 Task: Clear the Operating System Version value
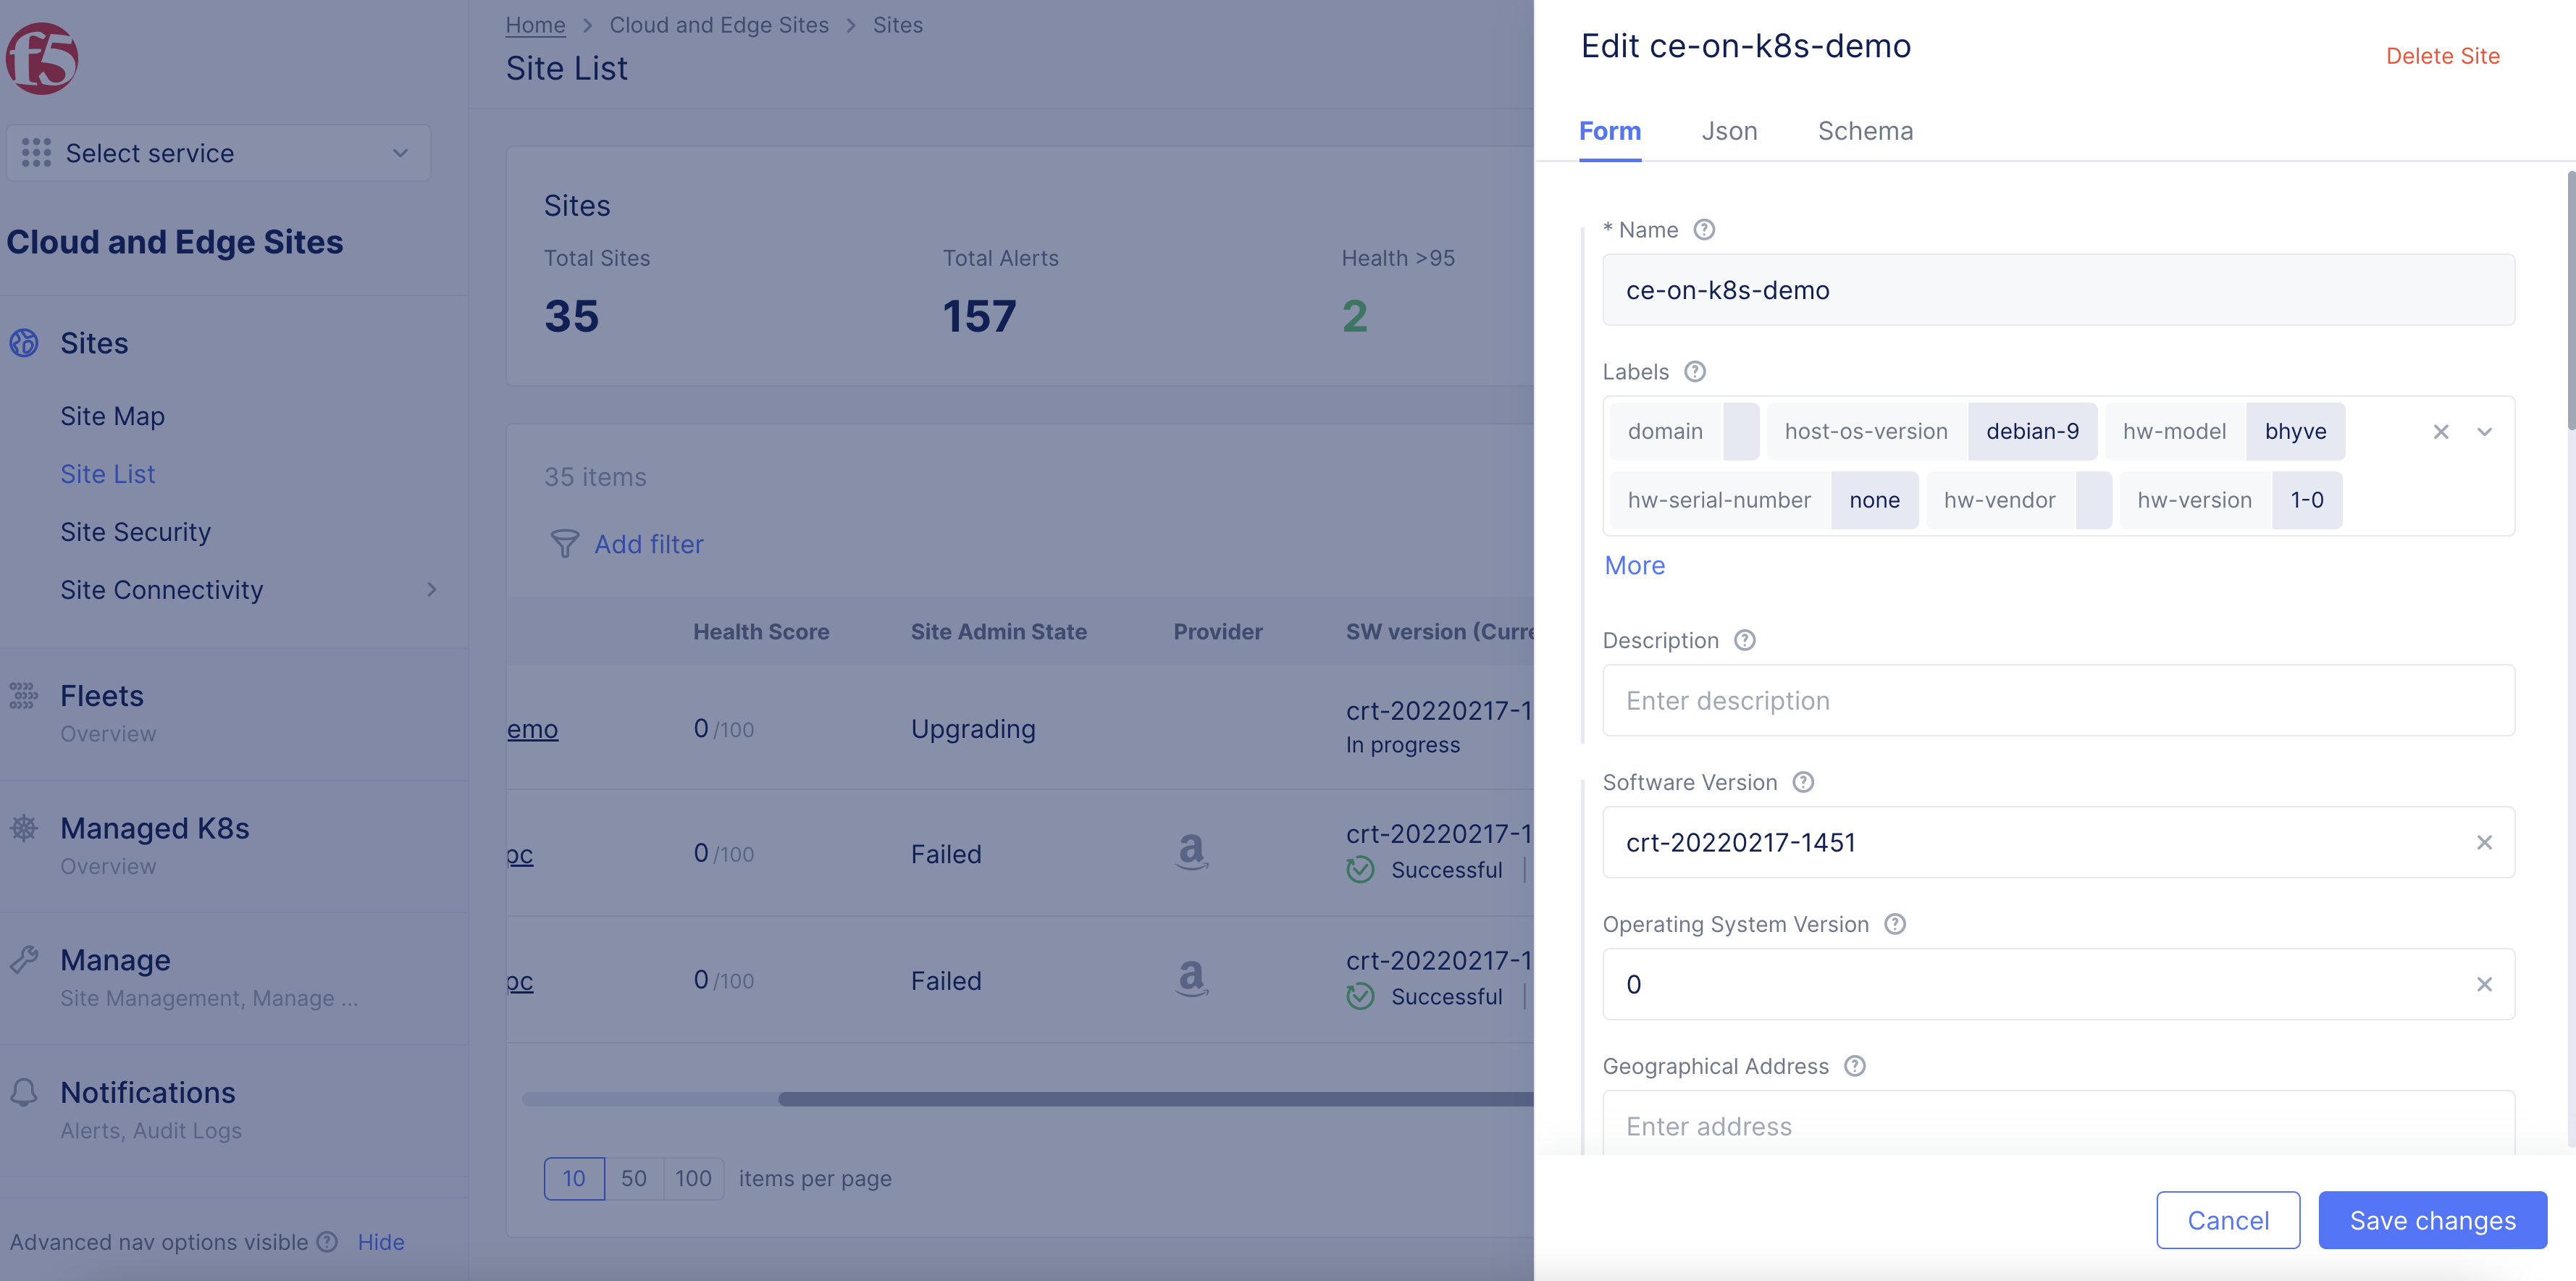pos(2483,985)
